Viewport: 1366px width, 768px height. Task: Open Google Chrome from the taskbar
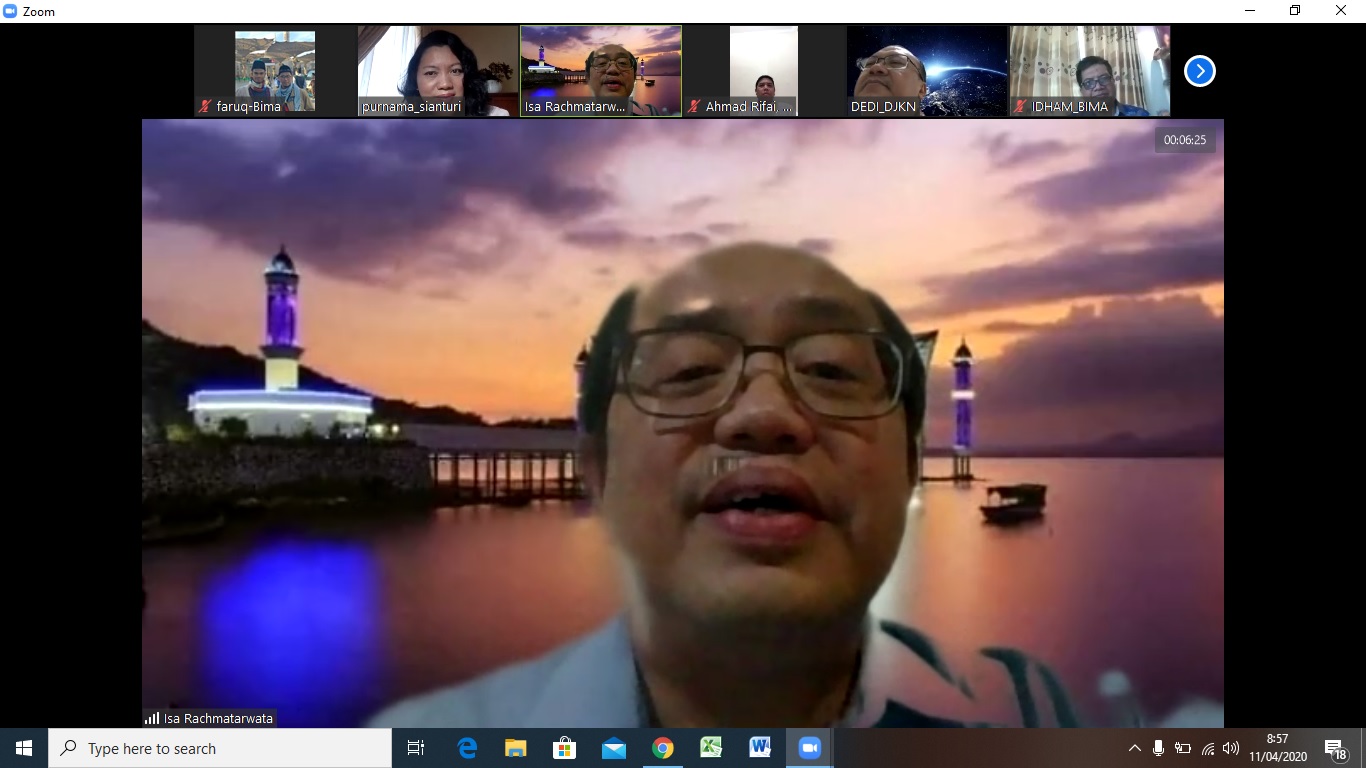click(662, 748)
